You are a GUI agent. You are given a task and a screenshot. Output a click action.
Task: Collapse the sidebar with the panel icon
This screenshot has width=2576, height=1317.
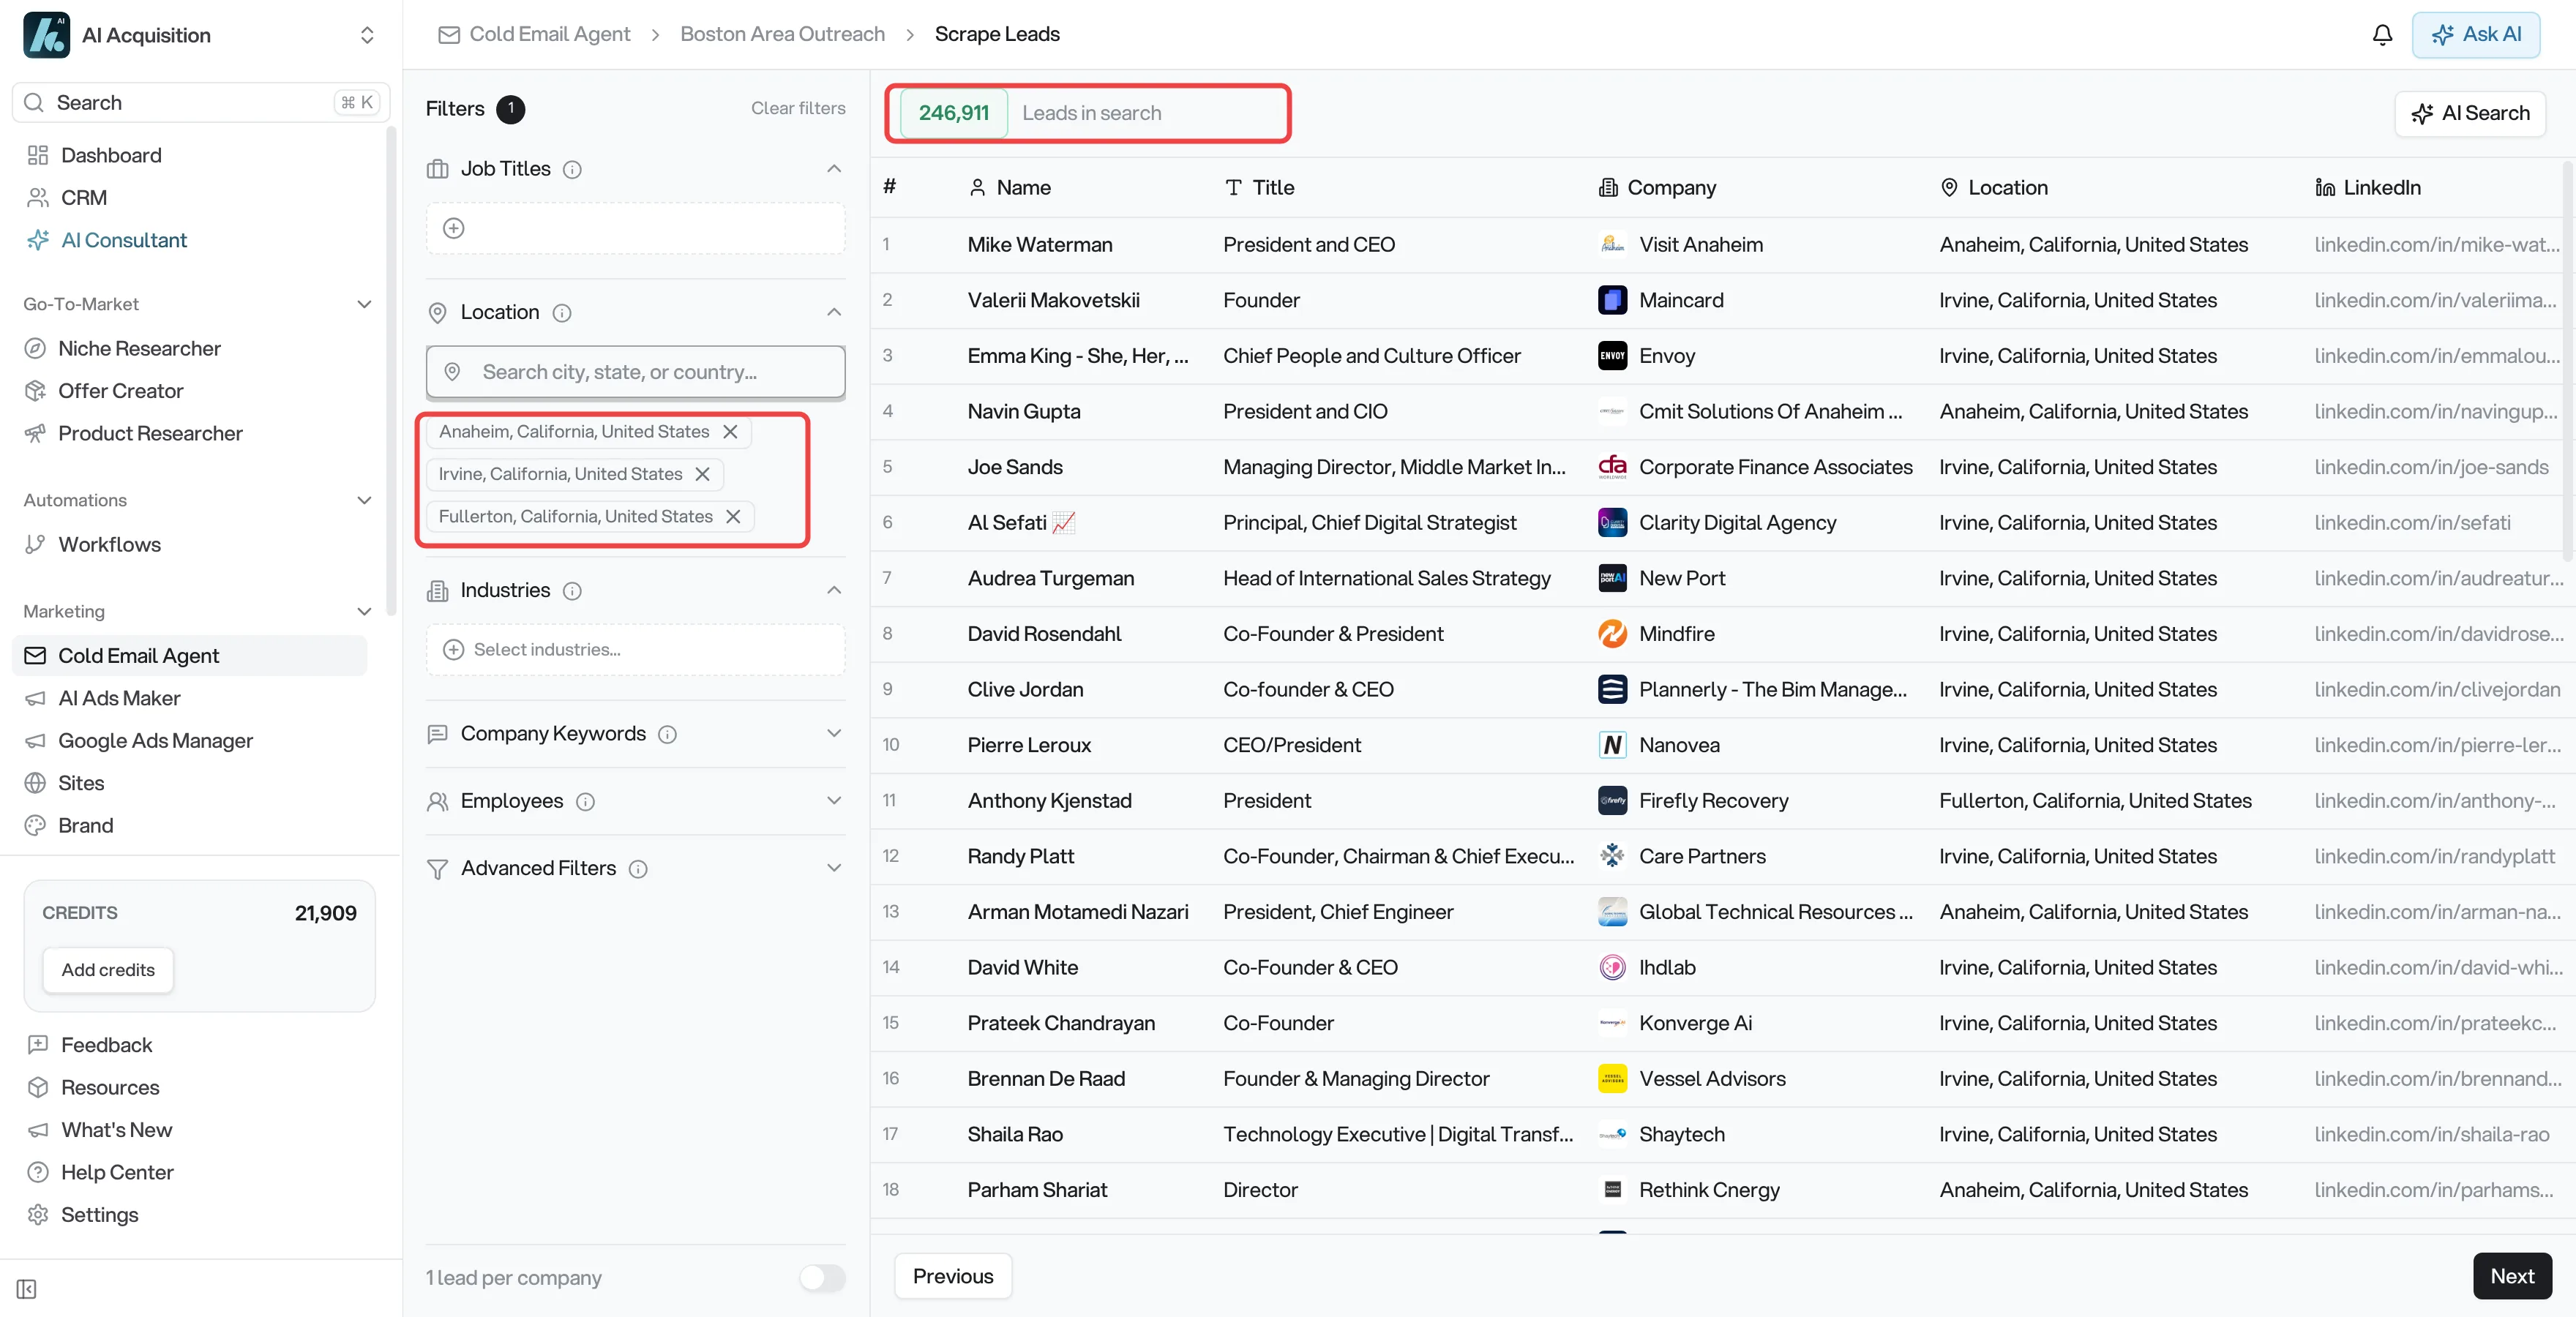point(27,1289)
